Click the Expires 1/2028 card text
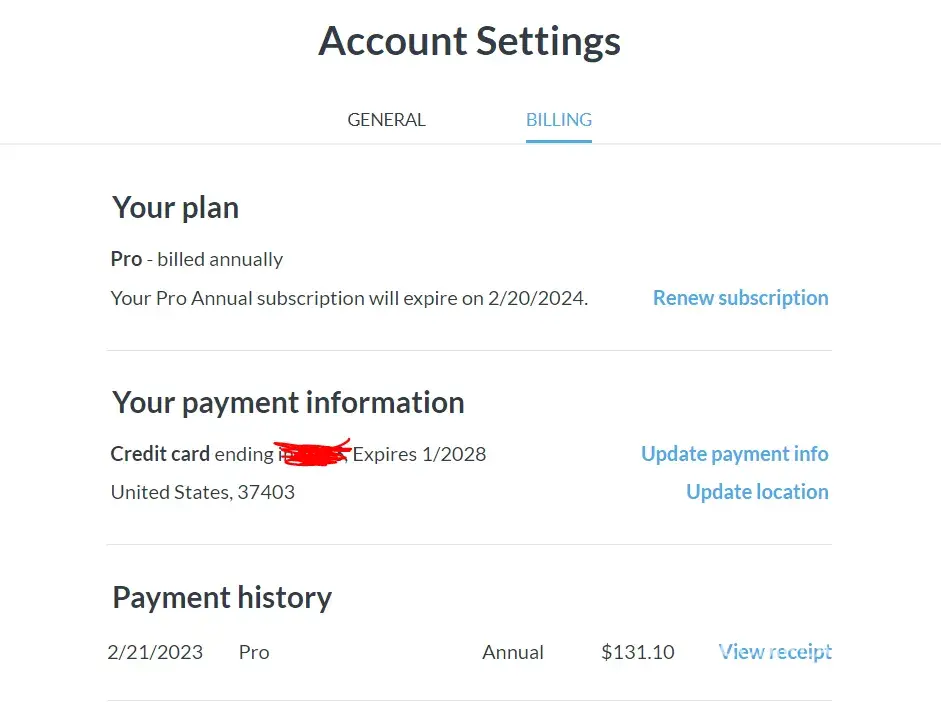The width and height of the screenshot is (941, 702). [x=420, y=454]
